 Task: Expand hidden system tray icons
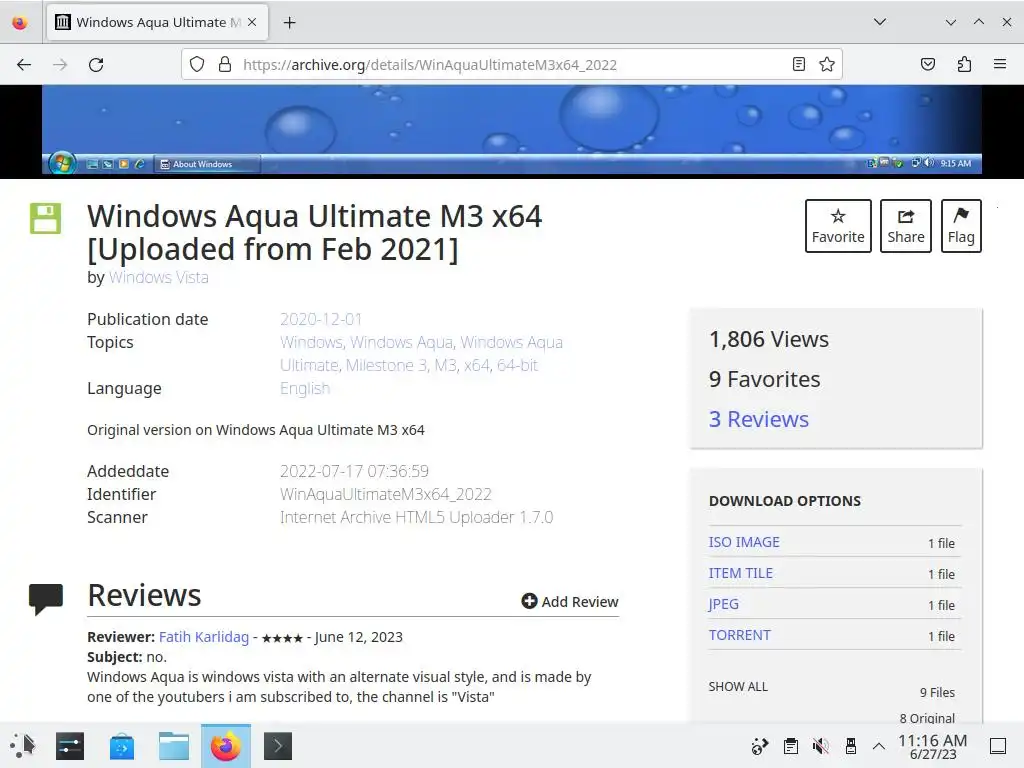pyautogui.click(x=879, y=746)
